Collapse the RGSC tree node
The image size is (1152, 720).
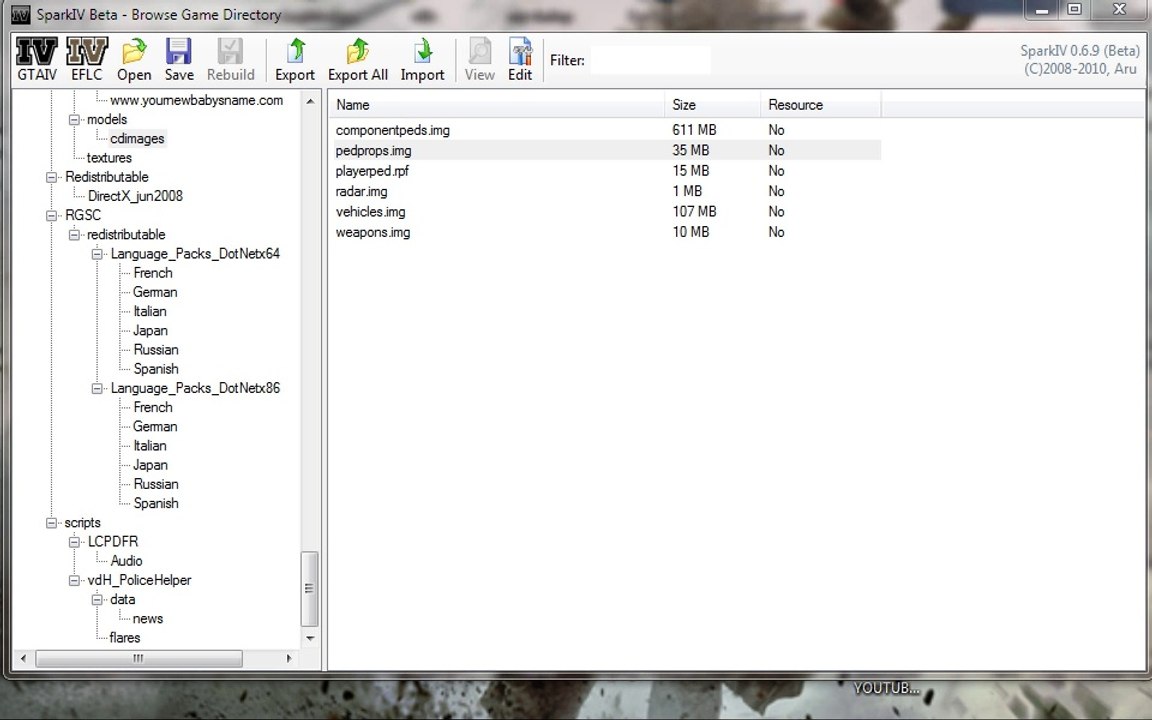51,215
